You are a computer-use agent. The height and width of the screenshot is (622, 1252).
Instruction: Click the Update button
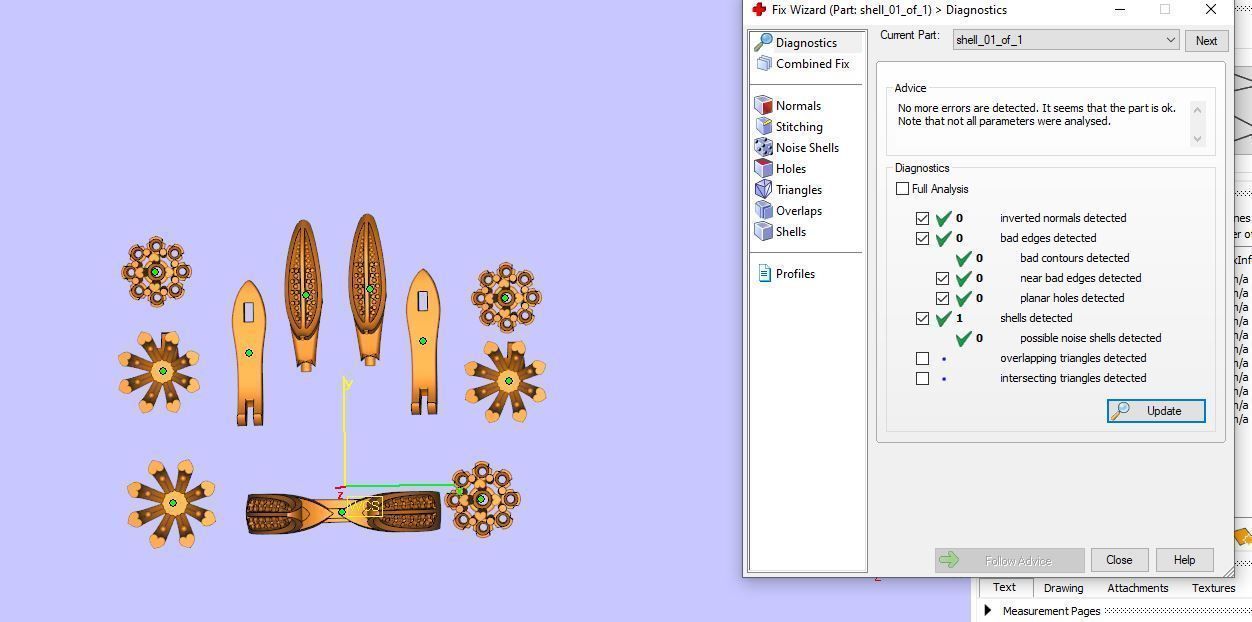tap(1156, 411)
